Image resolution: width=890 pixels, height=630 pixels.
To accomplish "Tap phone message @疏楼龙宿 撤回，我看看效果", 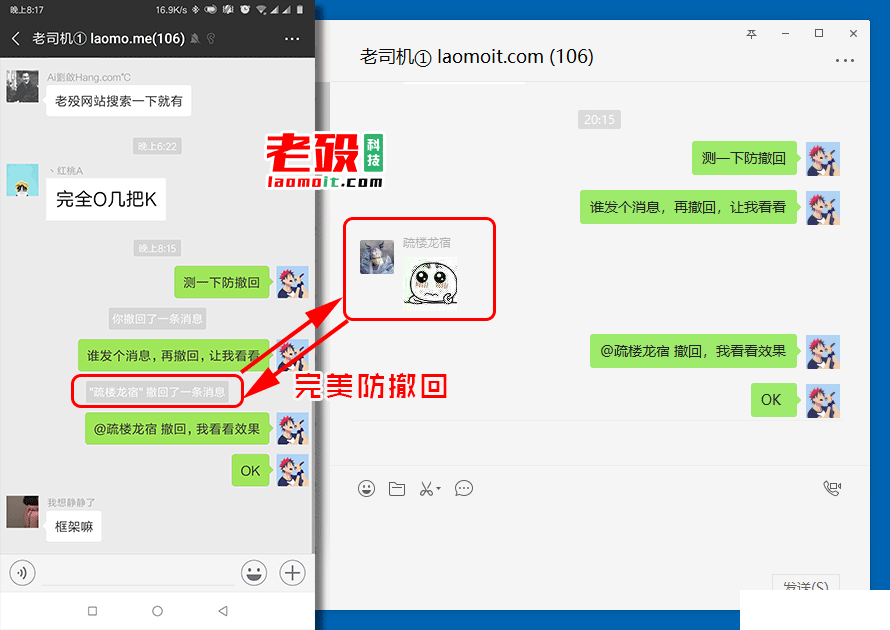I will 177,429.
